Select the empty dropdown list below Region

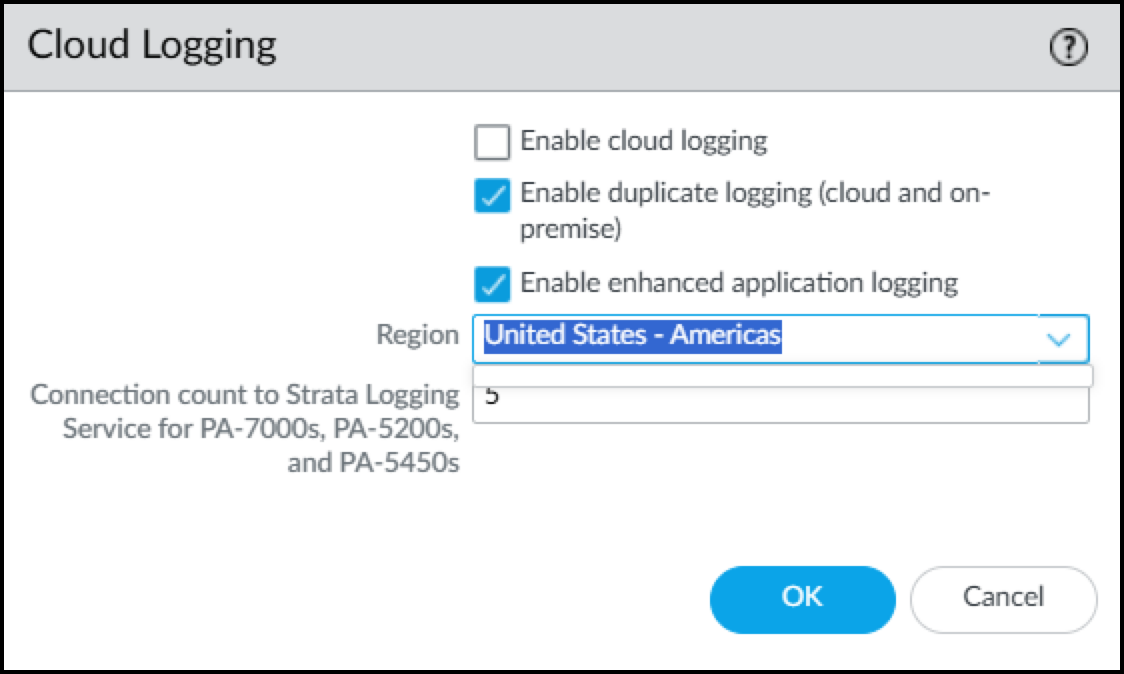tap(782, 376)
